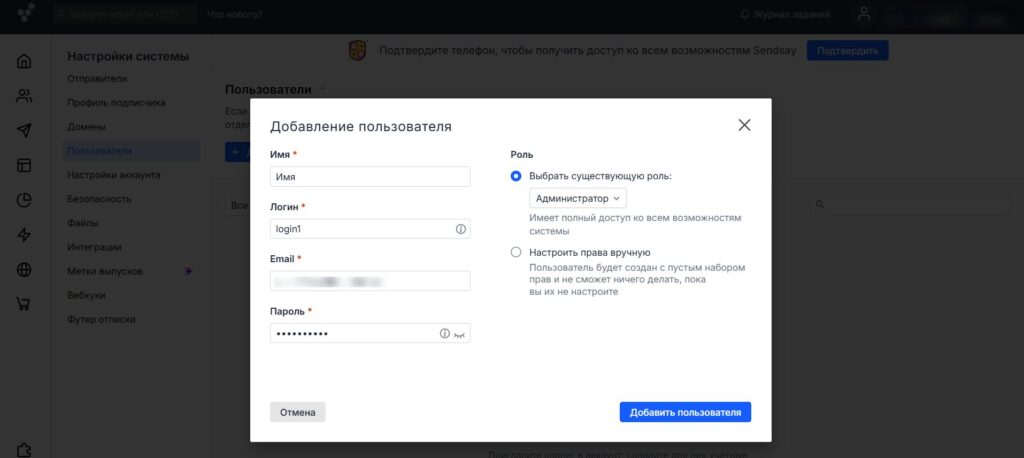1024x458 pixels.
Task: Click the top search bar
Action: click(125, 14)
